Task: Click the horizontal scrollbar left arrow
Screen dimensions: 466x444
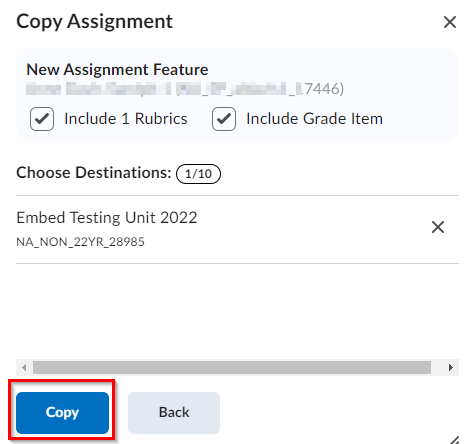Action: click(x=24, y=367)
